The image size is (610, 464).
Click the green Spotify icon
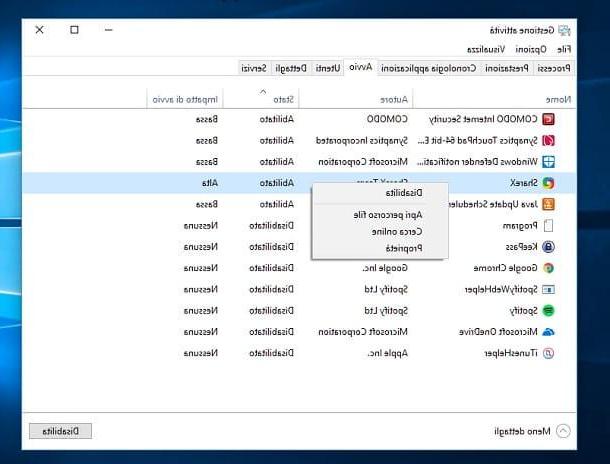548,311
